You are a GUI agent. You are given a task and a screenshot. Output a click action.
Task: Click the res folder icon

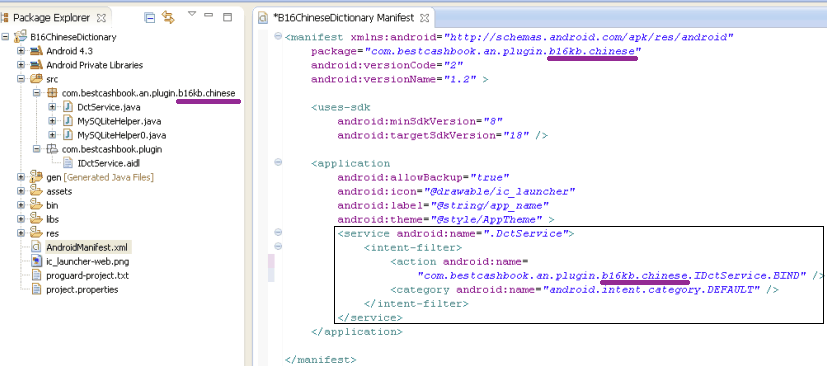[x=36, y=233]
